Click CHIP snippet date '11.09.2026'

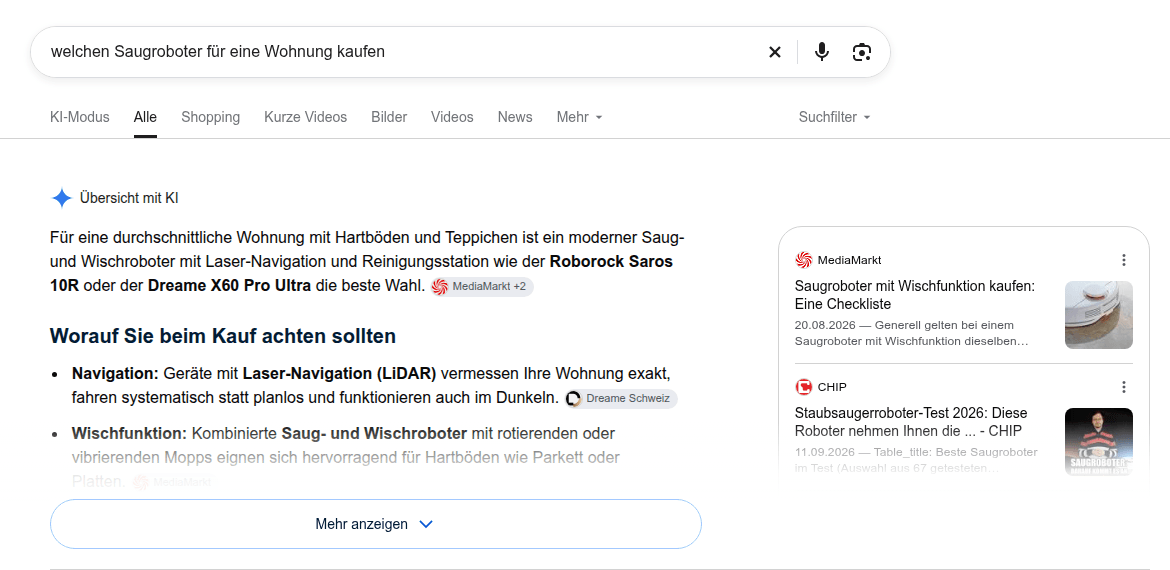click(823, 452)
